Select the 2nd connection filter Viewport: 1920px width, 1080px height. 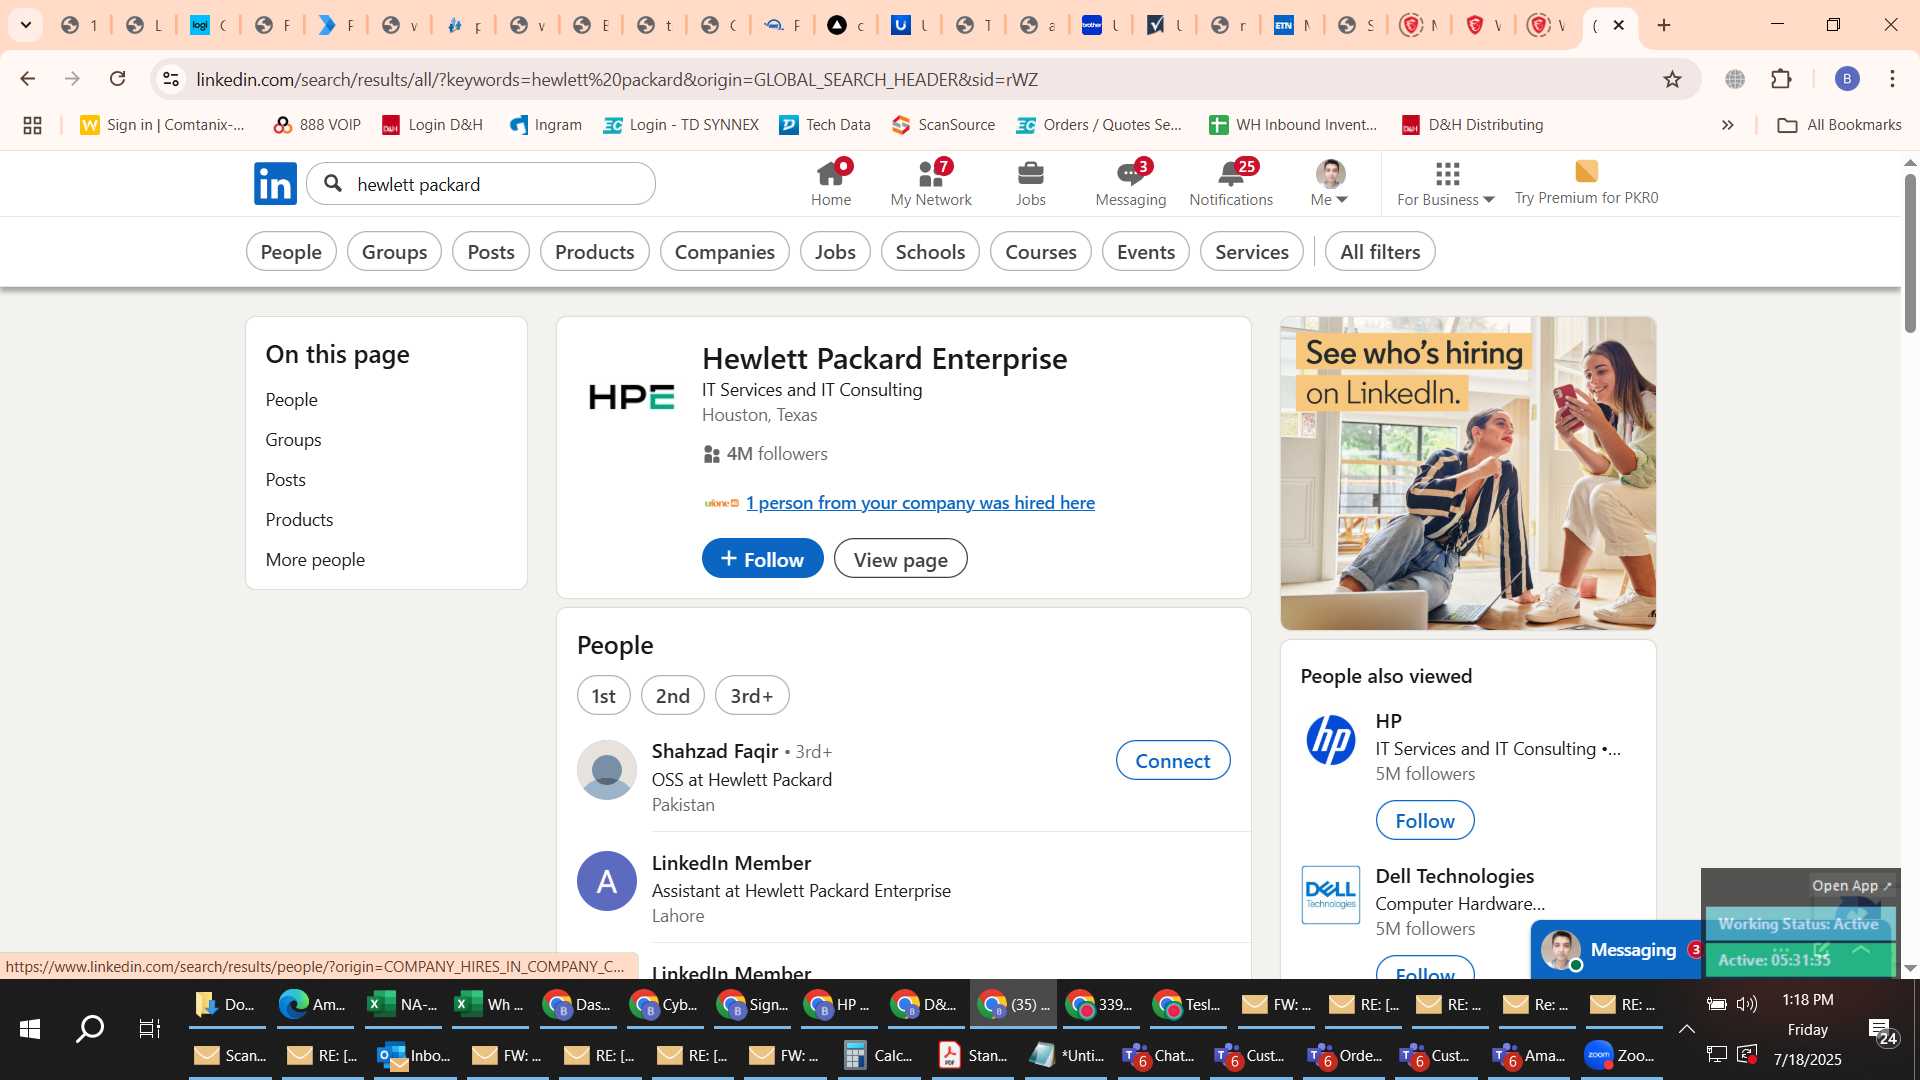673,696
